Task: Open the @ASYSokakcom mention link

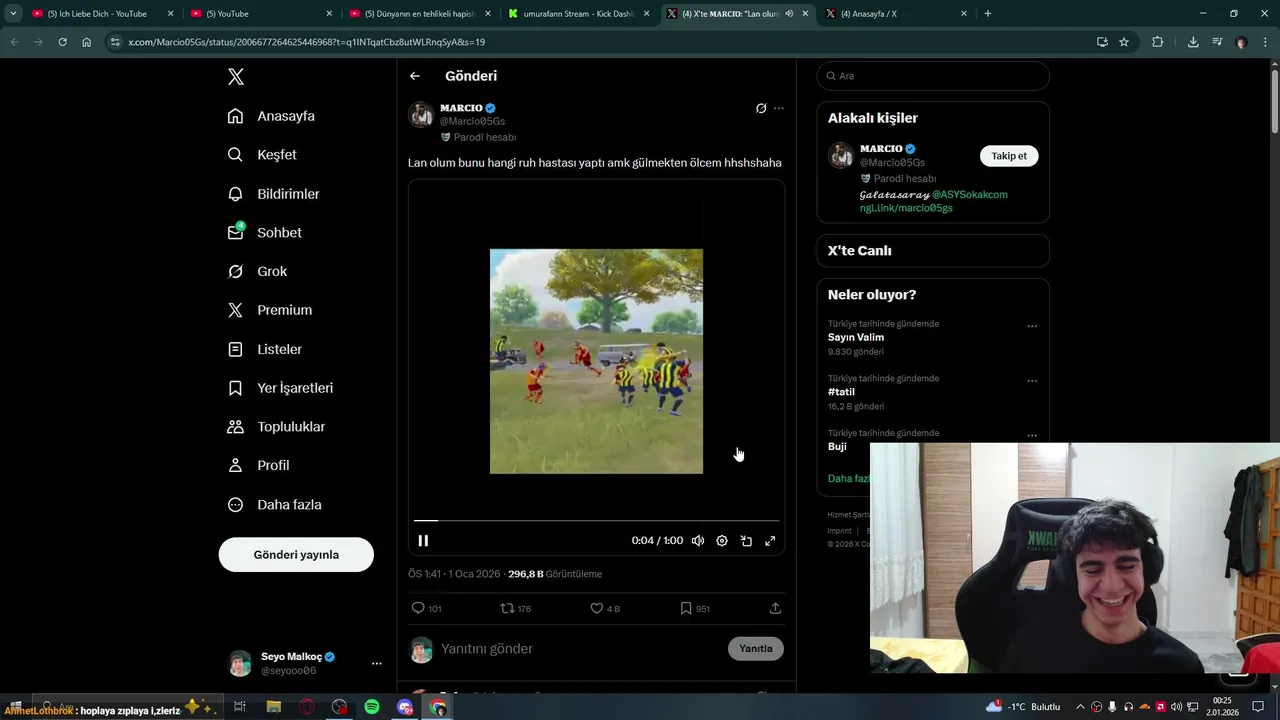Action: tap(970, 195)
